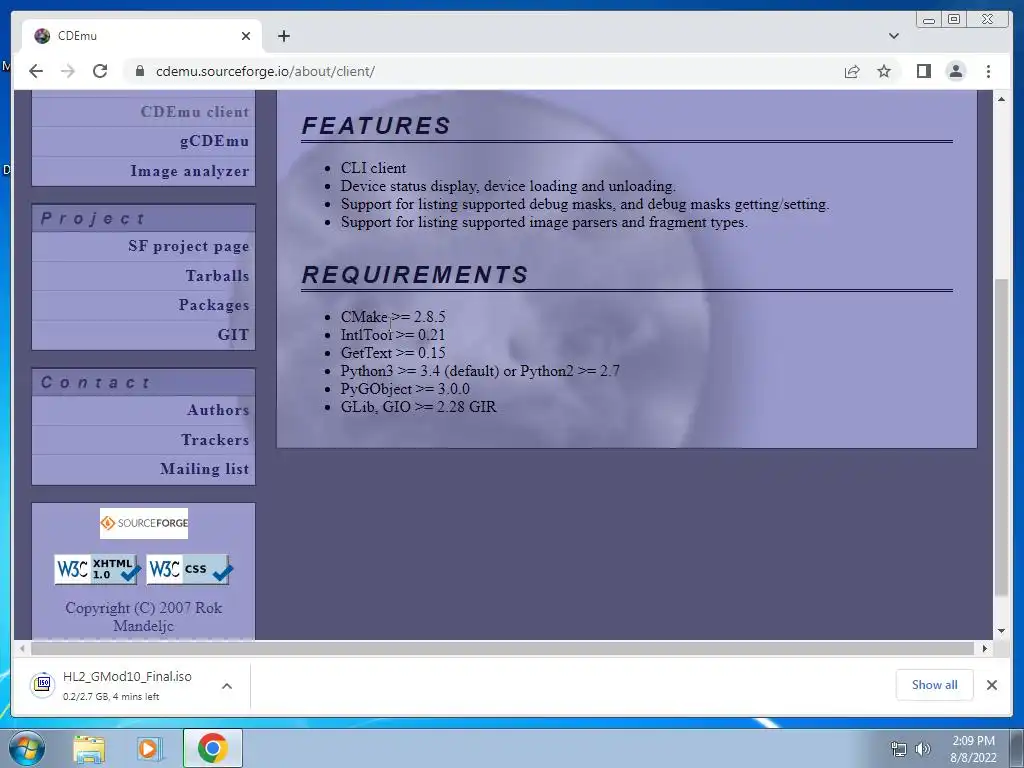Image resolution: width=1024 pixels, height=768 pixels.
Task: Click the vertical scrollbar down arrow
Action: coord(1001,631)
